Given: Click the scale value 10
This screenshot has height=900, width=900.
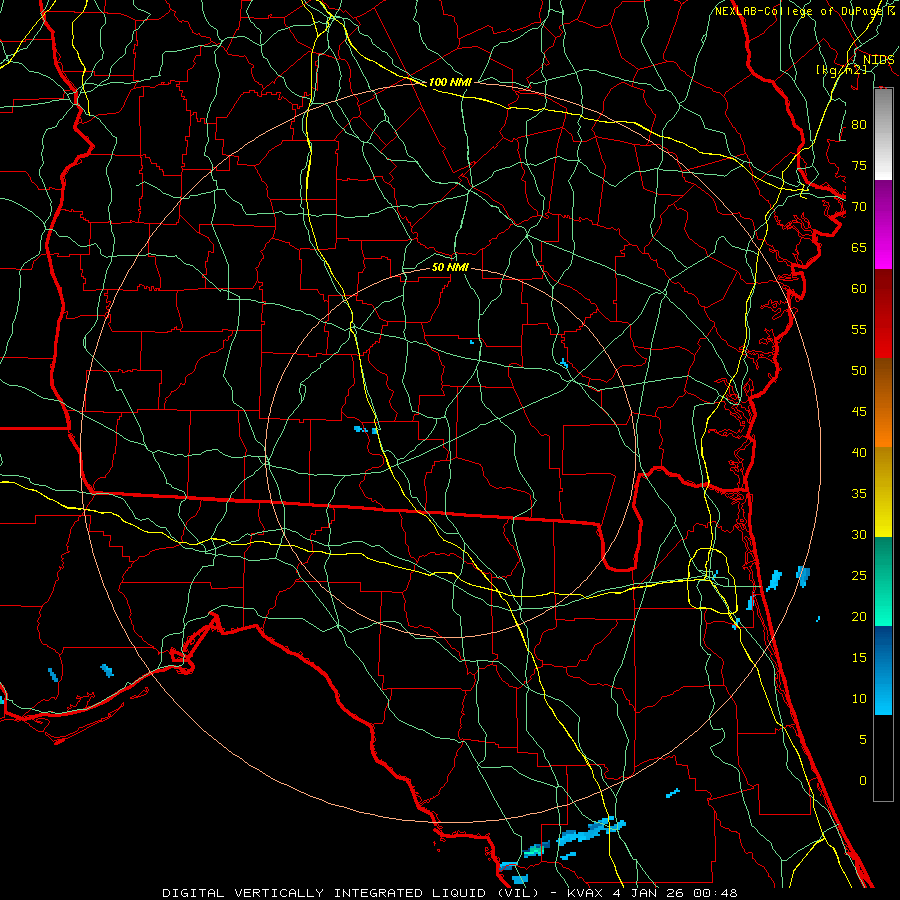Looking at the screenshot, I should point(859,699).
